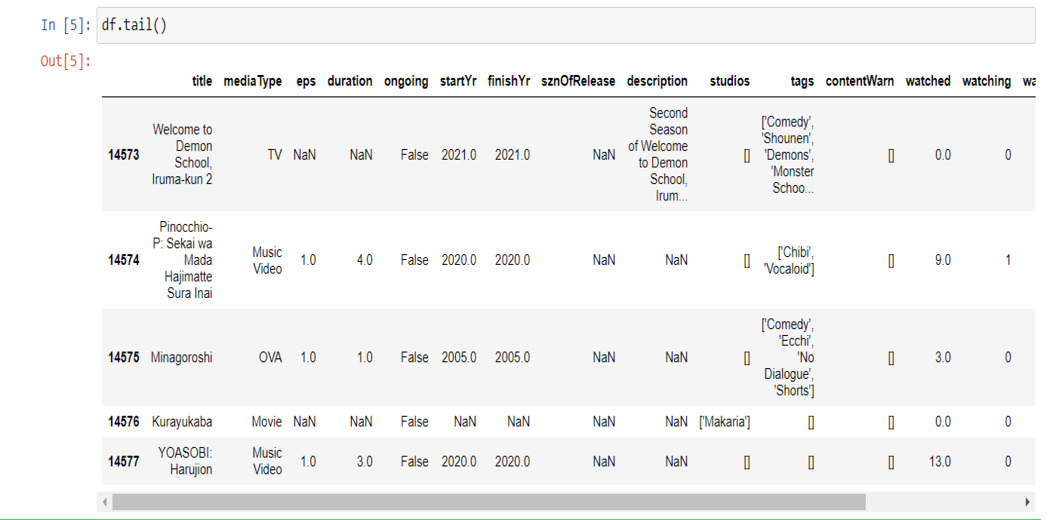The width and height of the screenshot is (1050, 520).
Task: Click row index 14576
Action: point(124,422)
